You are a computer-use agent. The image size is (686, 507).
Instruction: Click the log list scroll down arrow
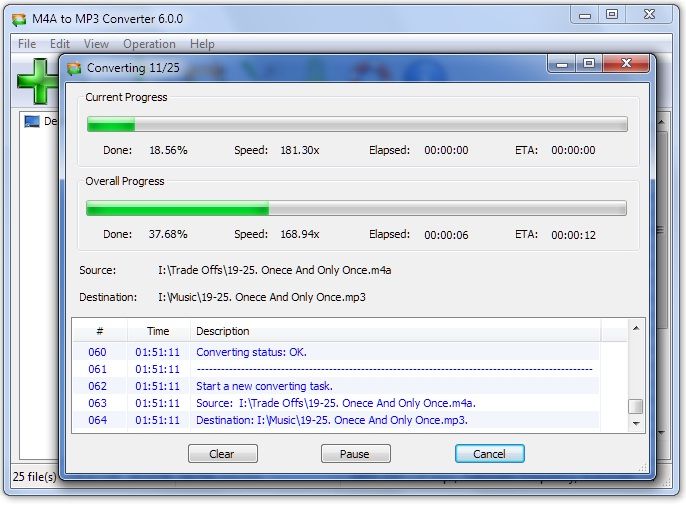[636, 423]
